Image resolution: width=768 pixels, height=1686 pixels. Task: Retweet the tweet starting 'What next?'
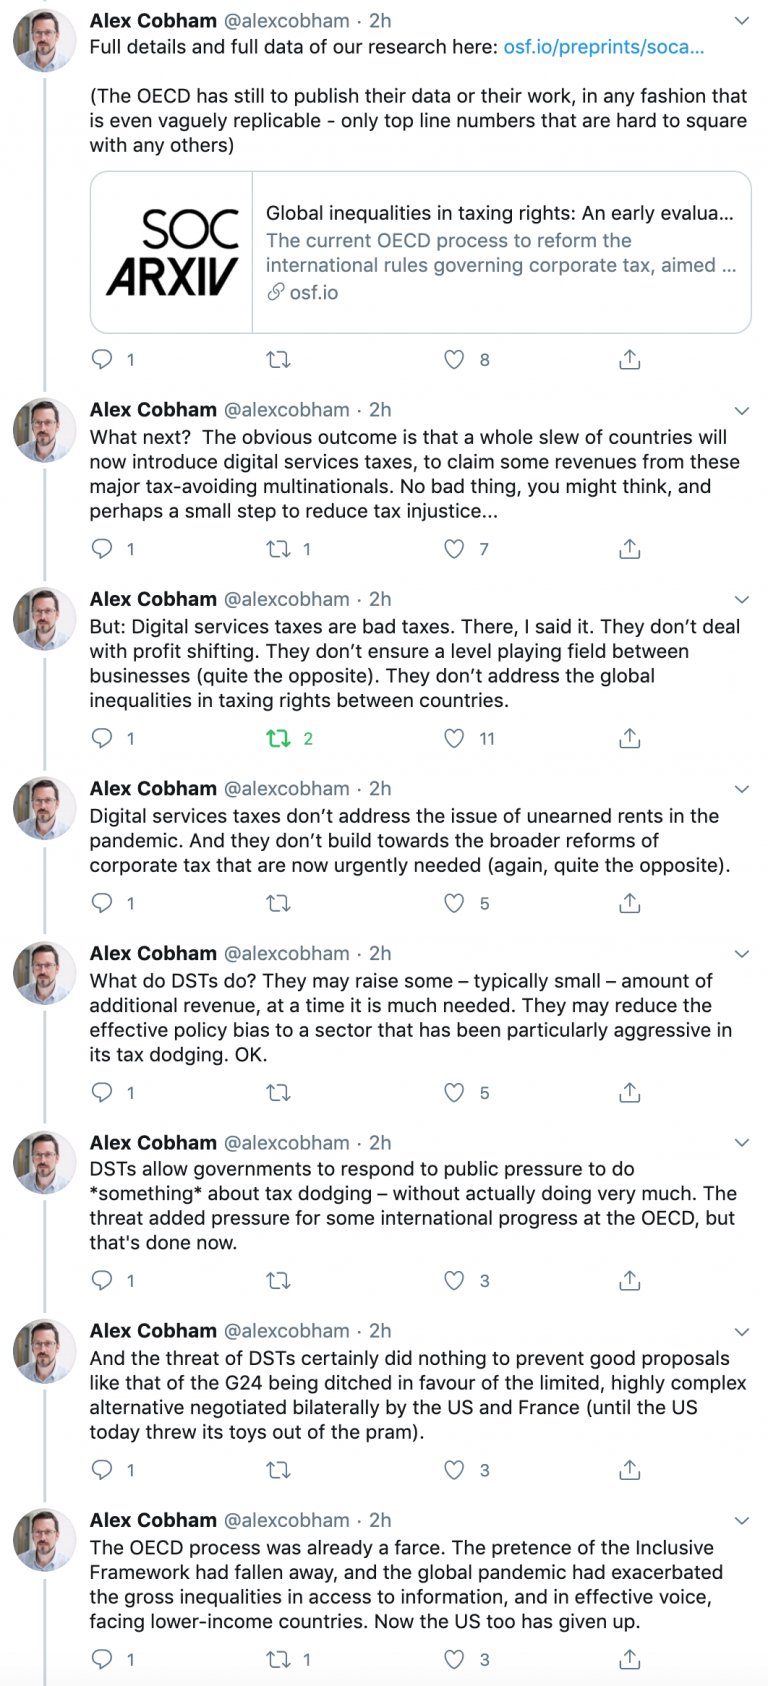tap(278, 548)
